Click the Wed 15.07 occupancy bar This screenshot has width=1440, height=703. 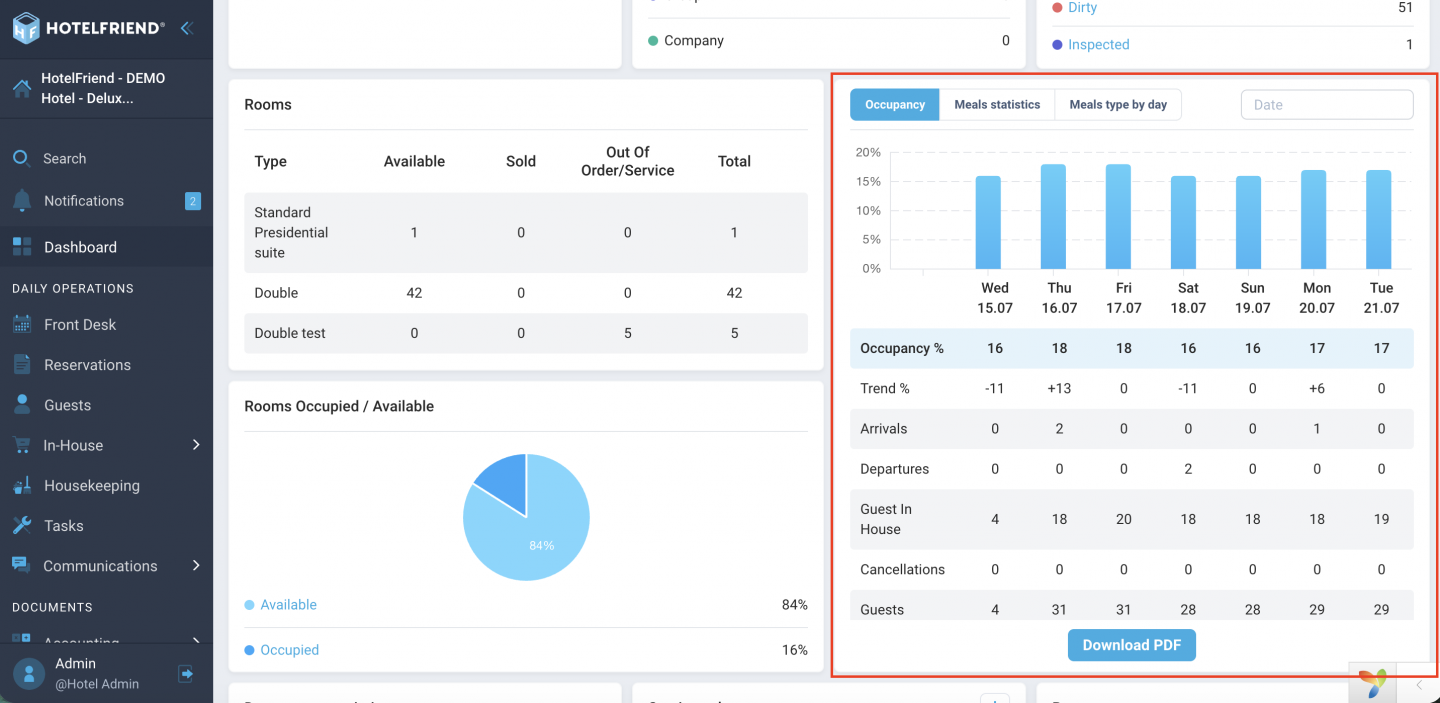coord(988,223)
